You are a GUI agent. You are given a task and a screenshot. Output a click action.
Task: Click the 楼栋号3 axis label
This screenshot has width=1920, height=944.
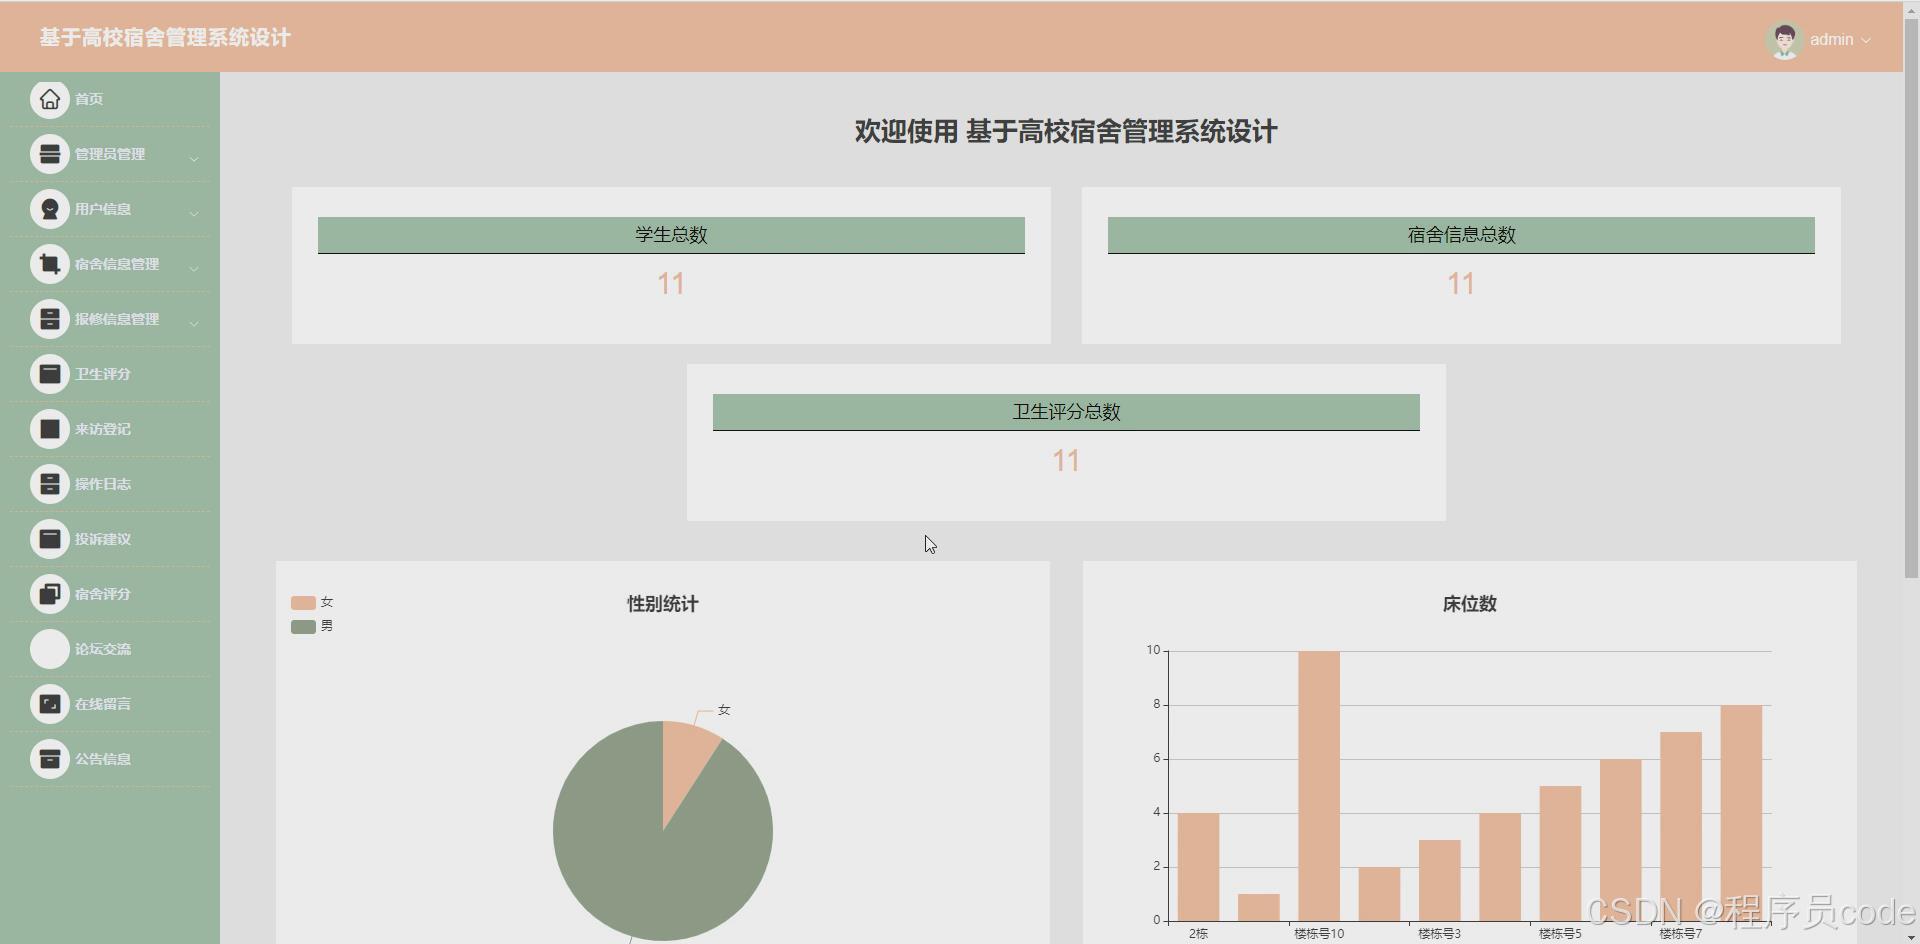(1439, 934)
